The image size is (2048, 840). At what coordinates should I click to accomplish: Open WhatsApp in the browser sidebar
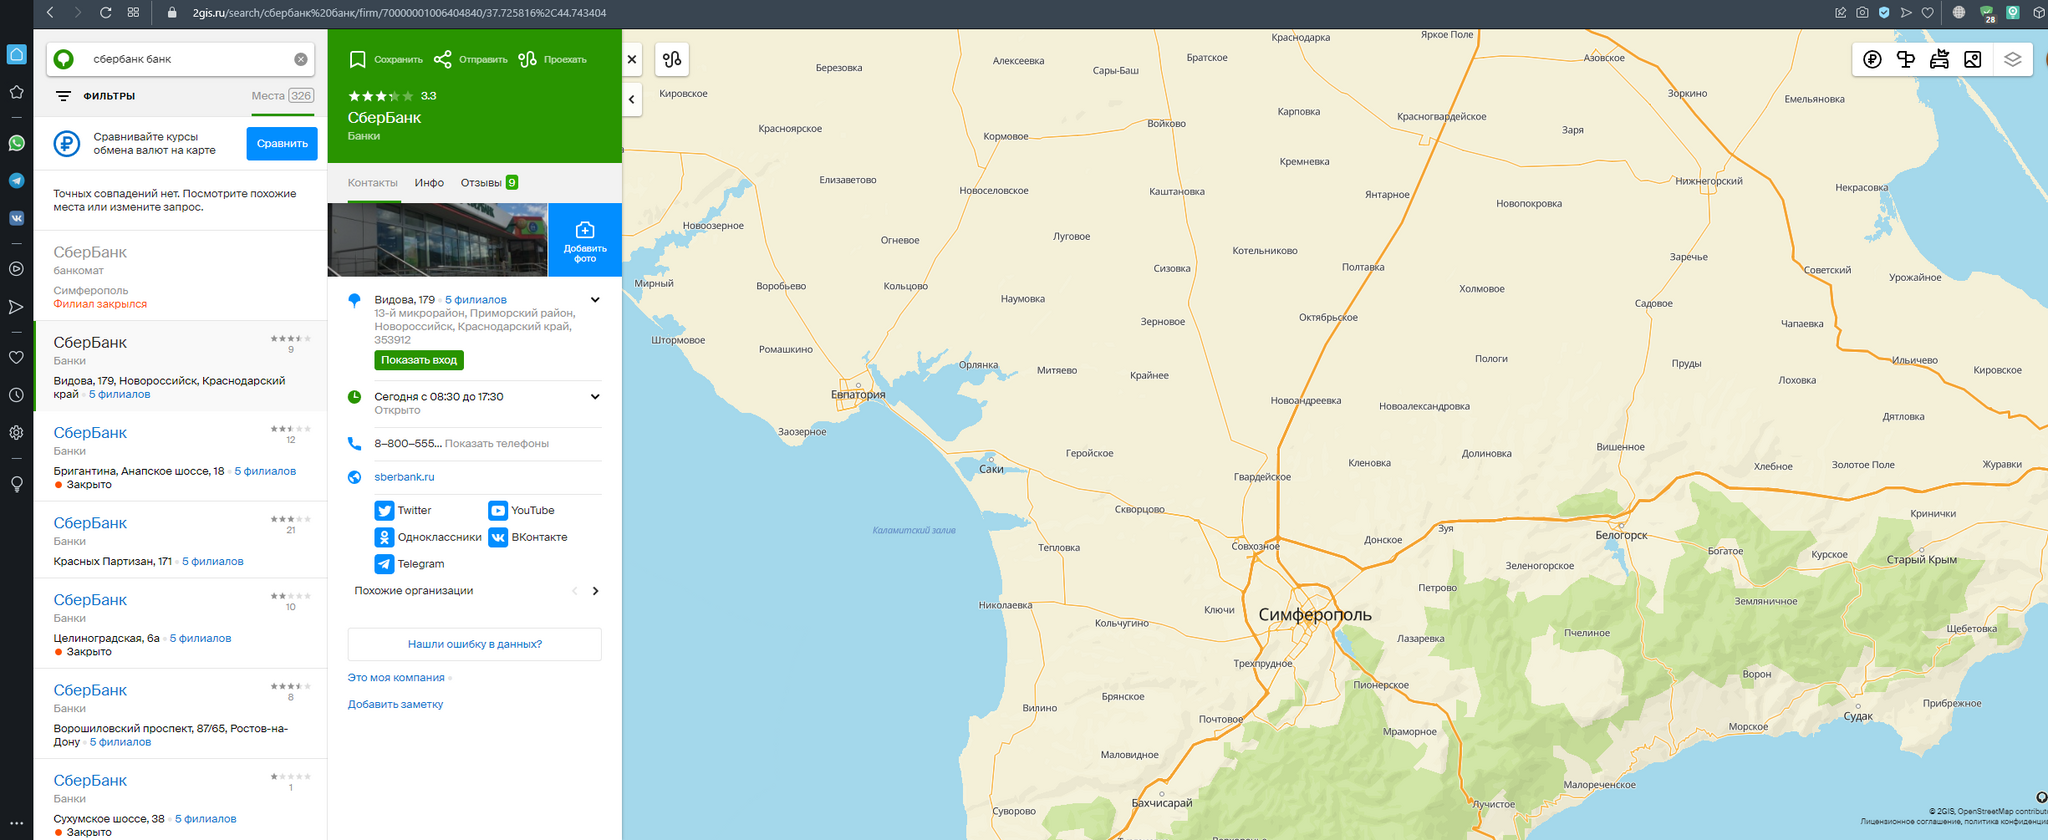16,143
